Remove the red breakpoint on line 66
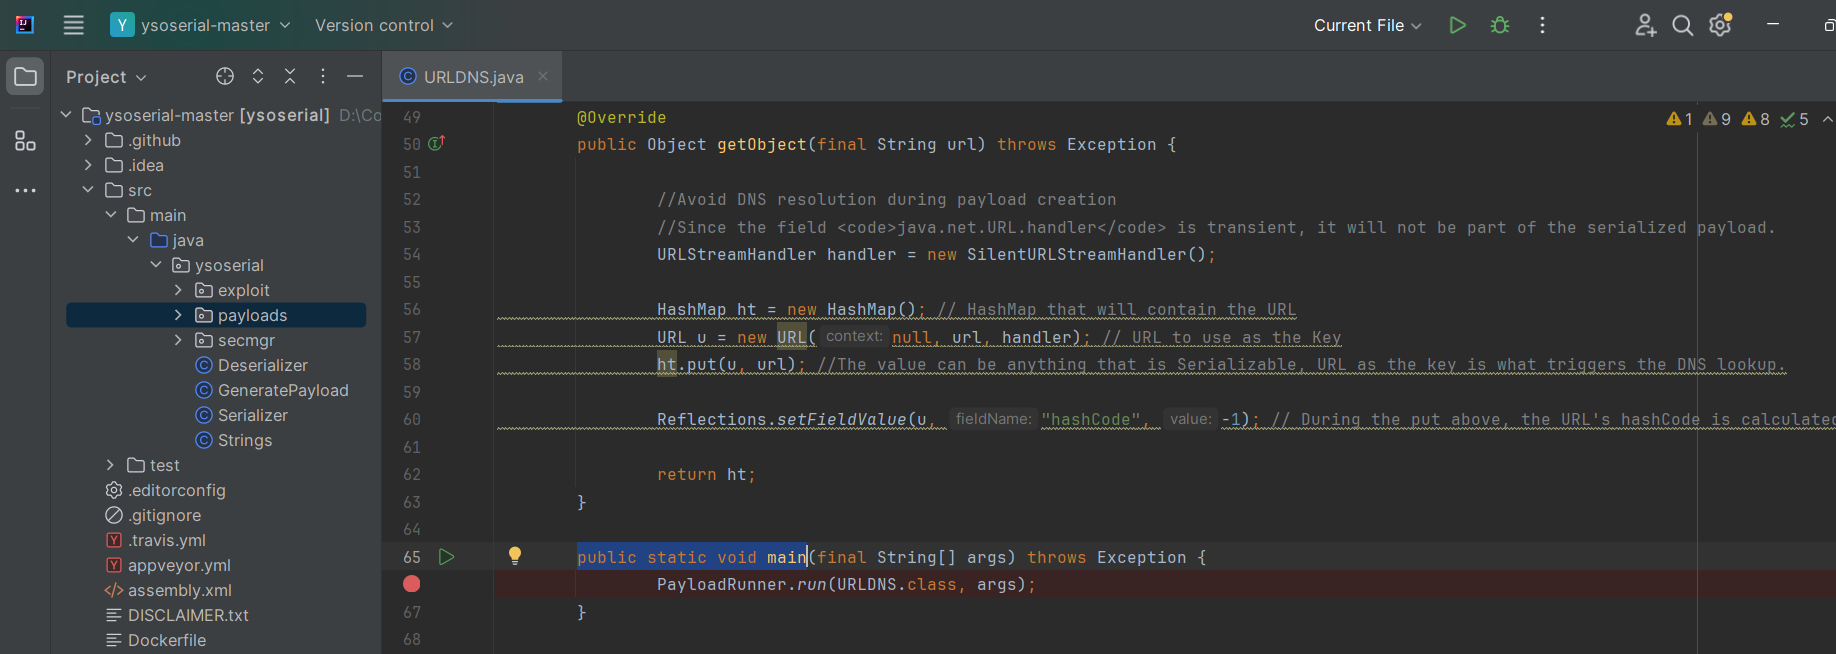1836x654 pixels. pyautogui.click(x=411, y=584)
